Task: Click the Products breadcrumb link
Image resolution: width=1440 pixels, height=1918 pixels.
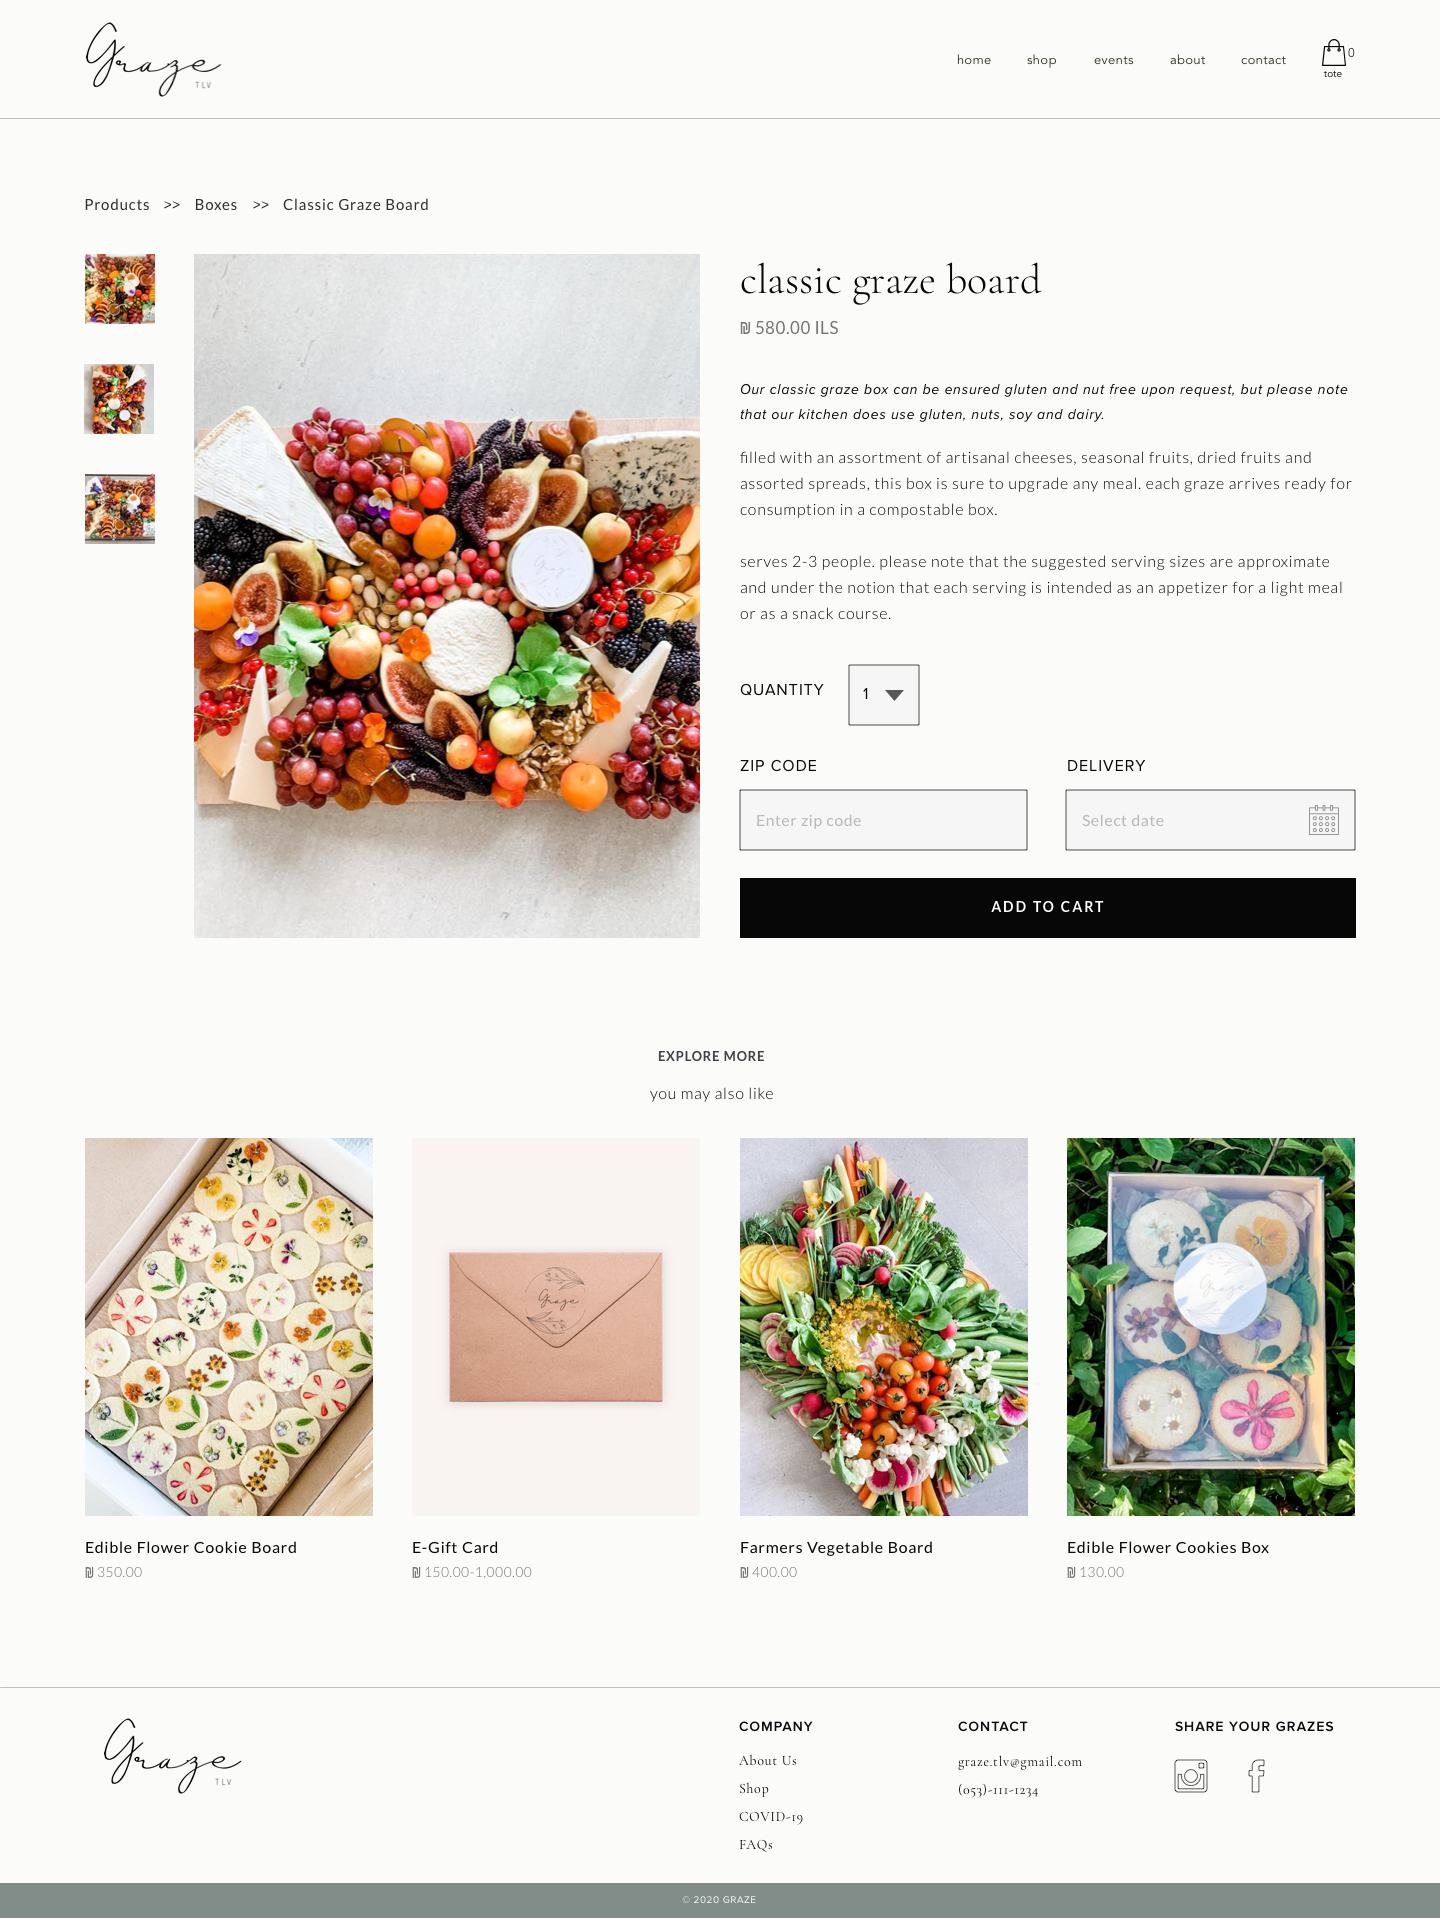Action: click(x=117, y=205)
